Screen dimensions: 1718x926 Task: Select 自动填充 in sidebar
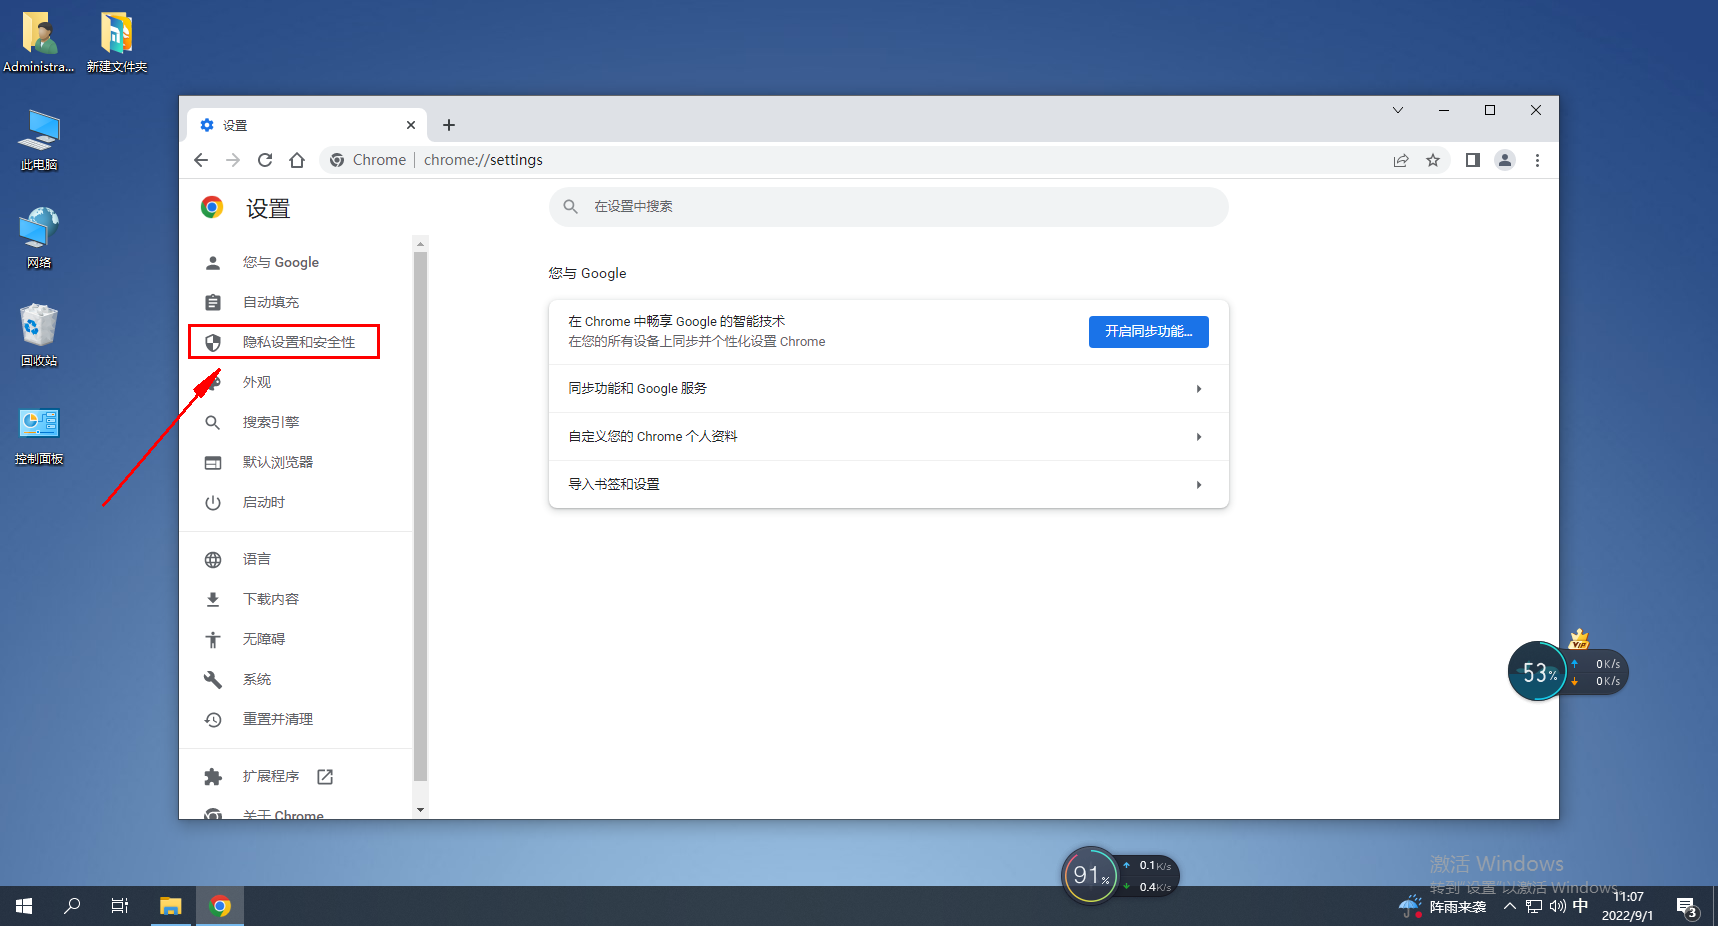[271, 302]
